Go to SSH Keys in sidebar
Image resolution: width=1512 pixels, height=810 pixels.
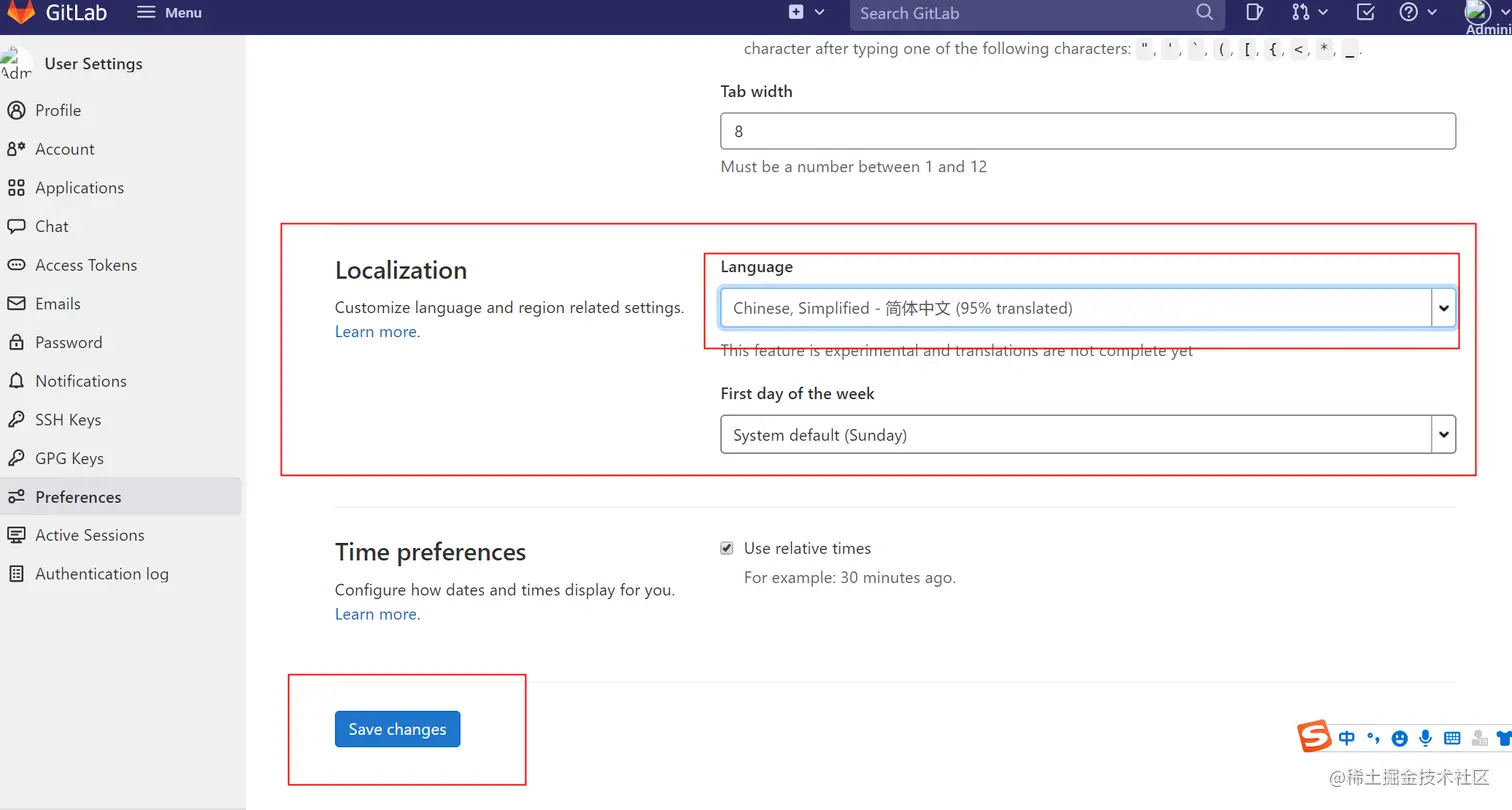click(68, 420)
